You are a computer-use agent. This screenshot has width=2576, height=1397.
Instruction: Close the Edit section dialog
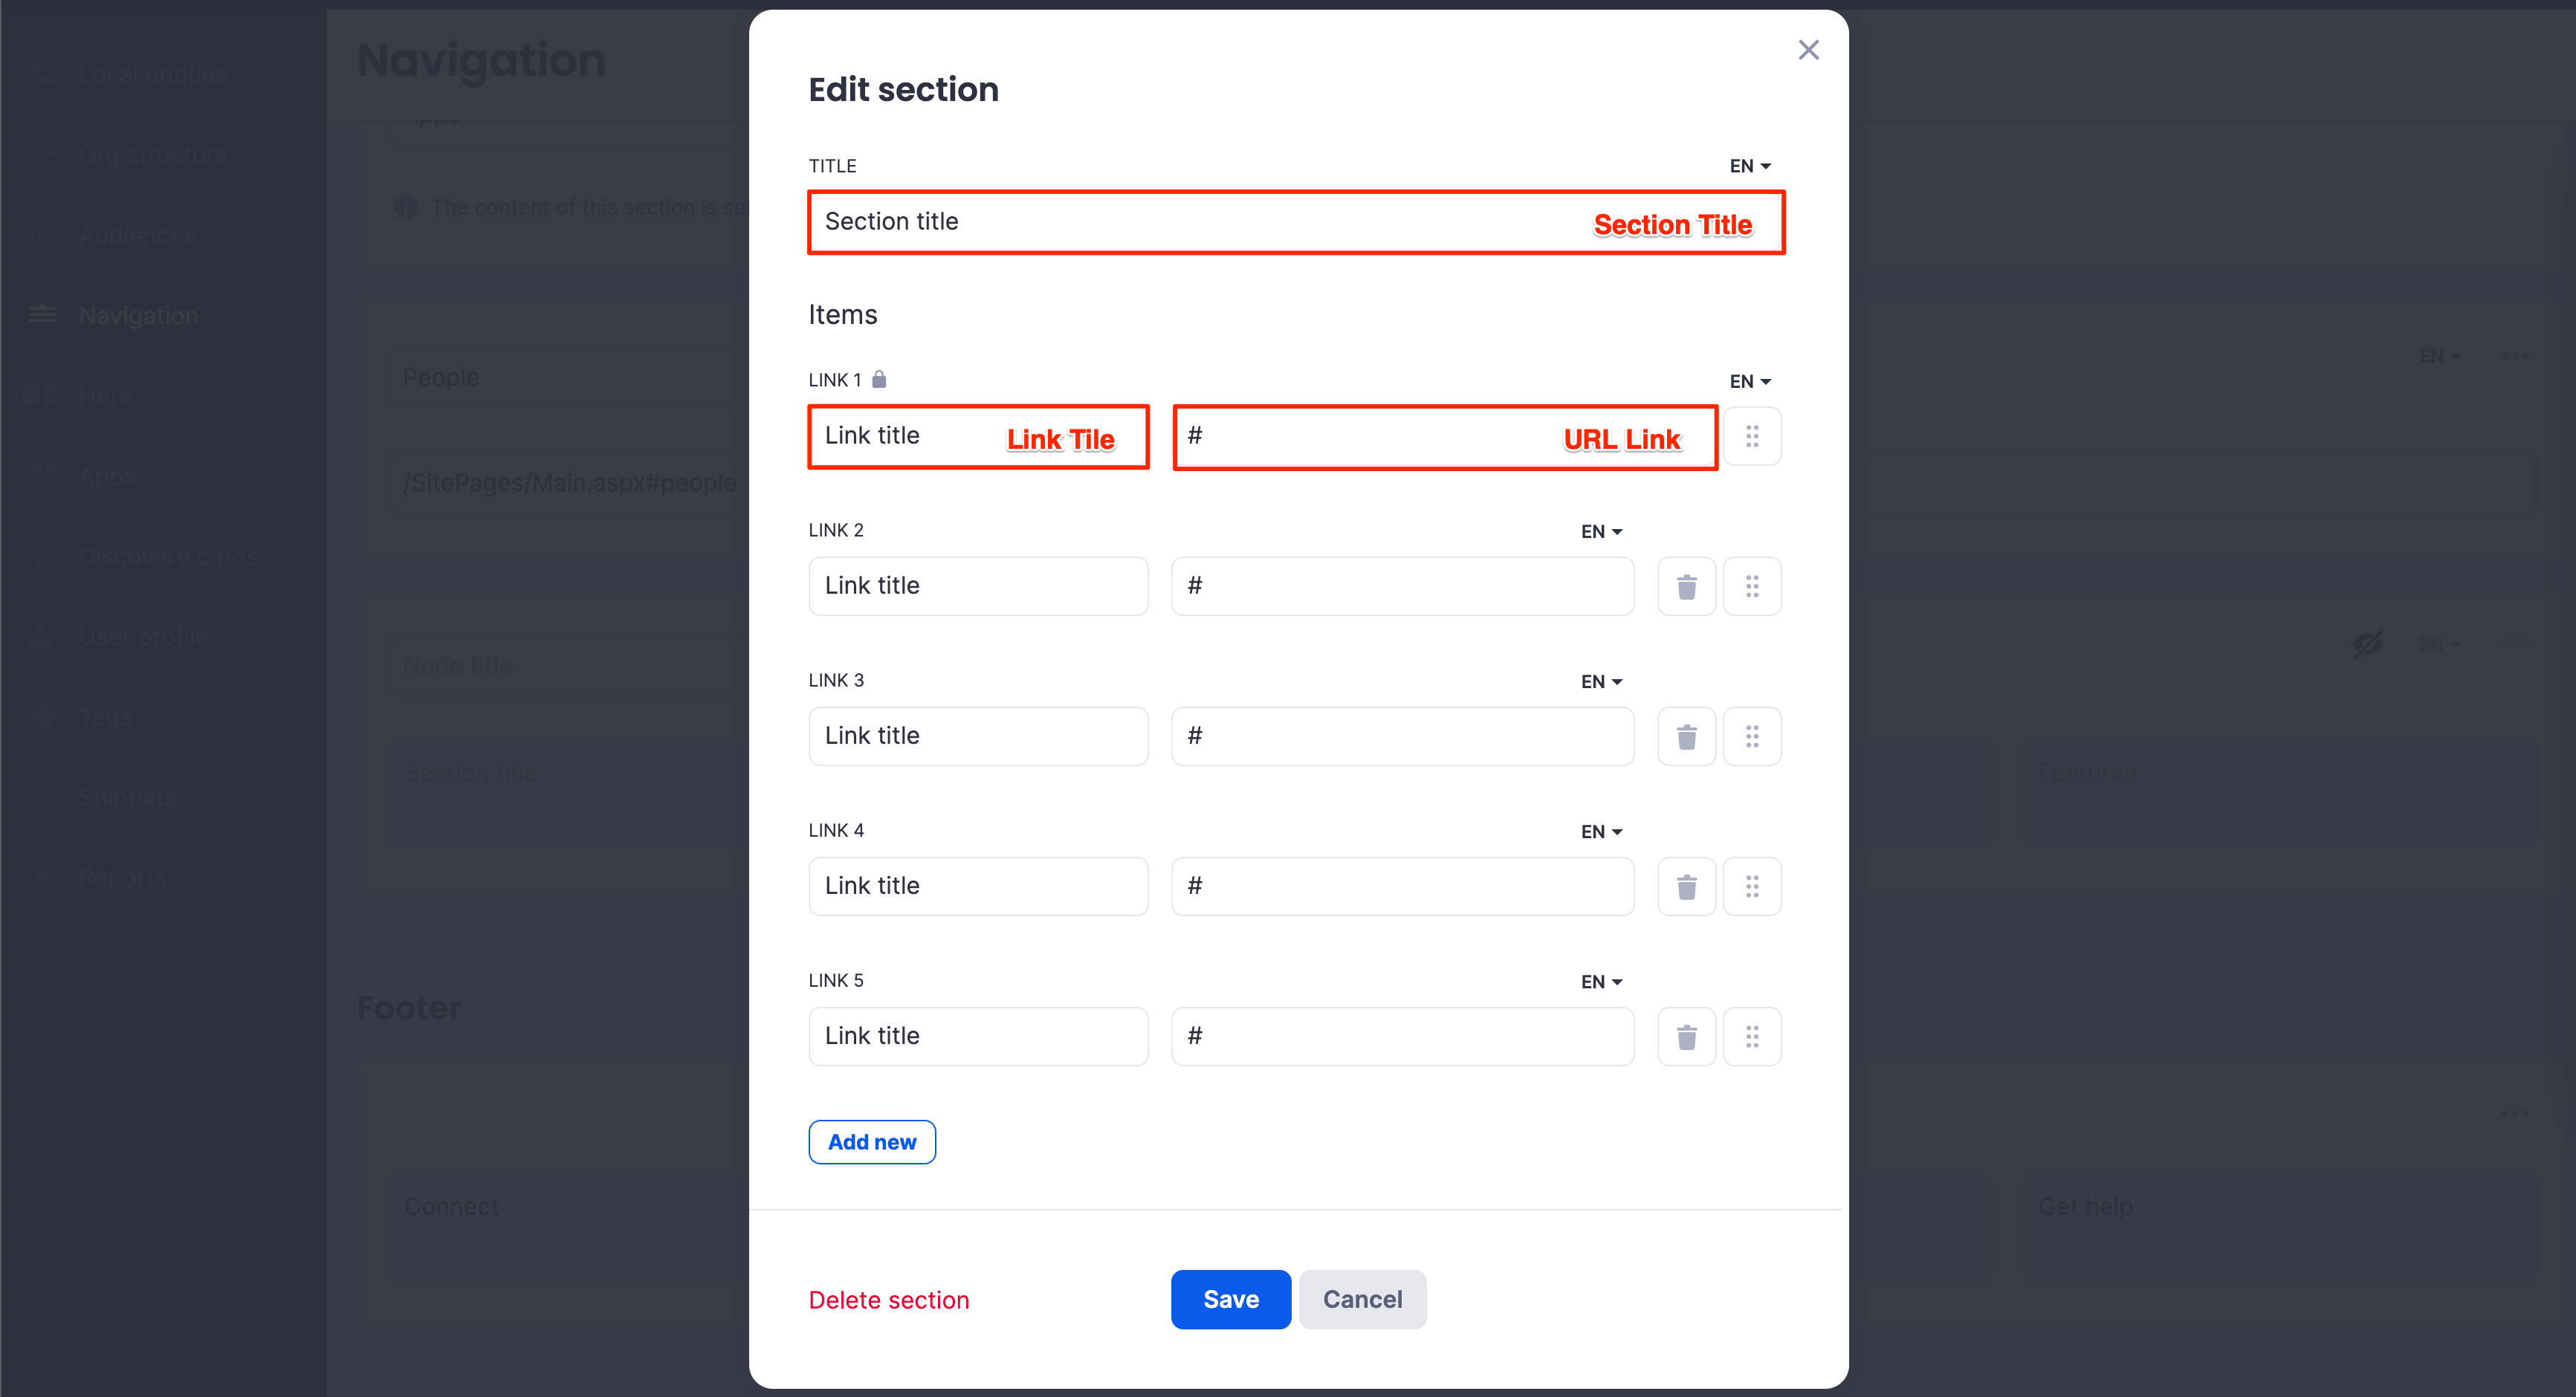tap(1808, 50)
